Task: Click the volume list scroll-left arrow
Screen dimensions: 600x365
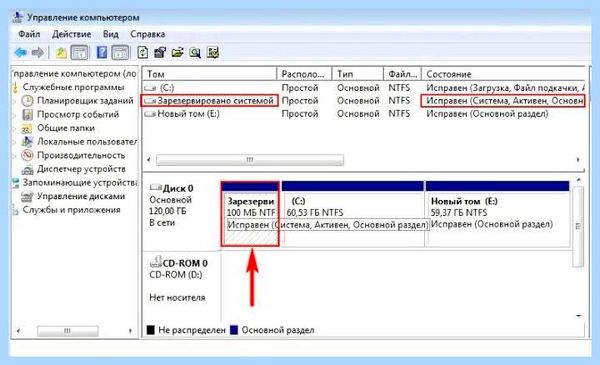Action: point(149,160)
